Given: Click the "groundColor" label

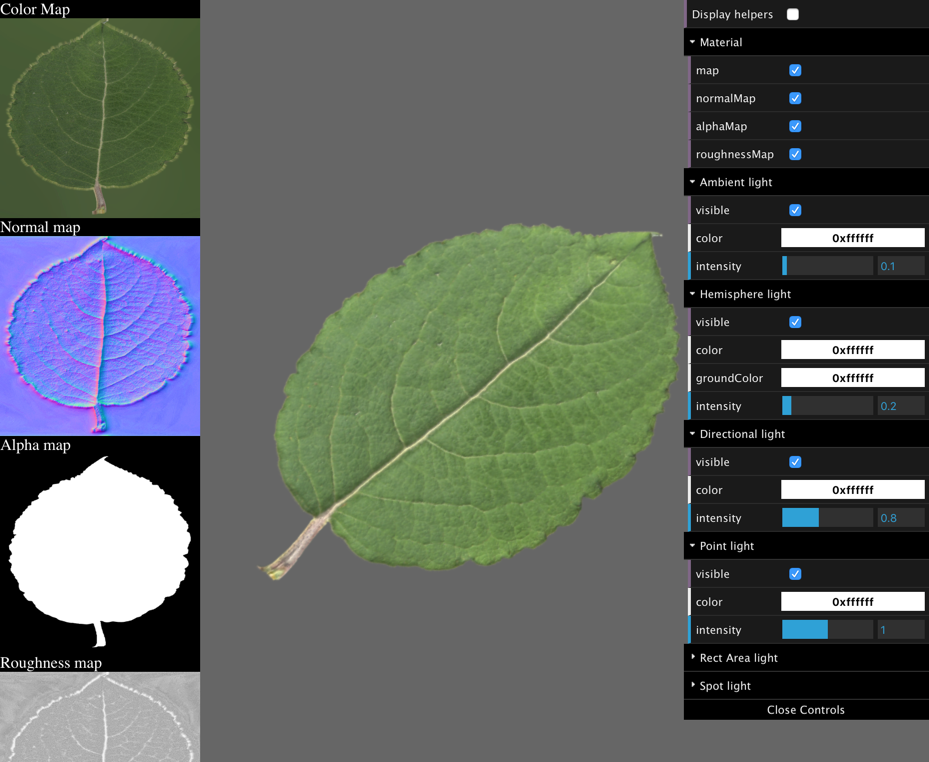Looking at the screenshot, I should (x=729, y=378).
